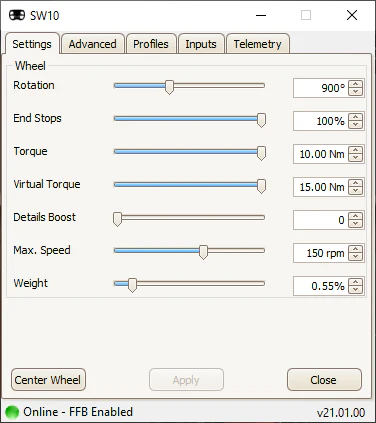Click the Center Wheel button

click(48, 380)
